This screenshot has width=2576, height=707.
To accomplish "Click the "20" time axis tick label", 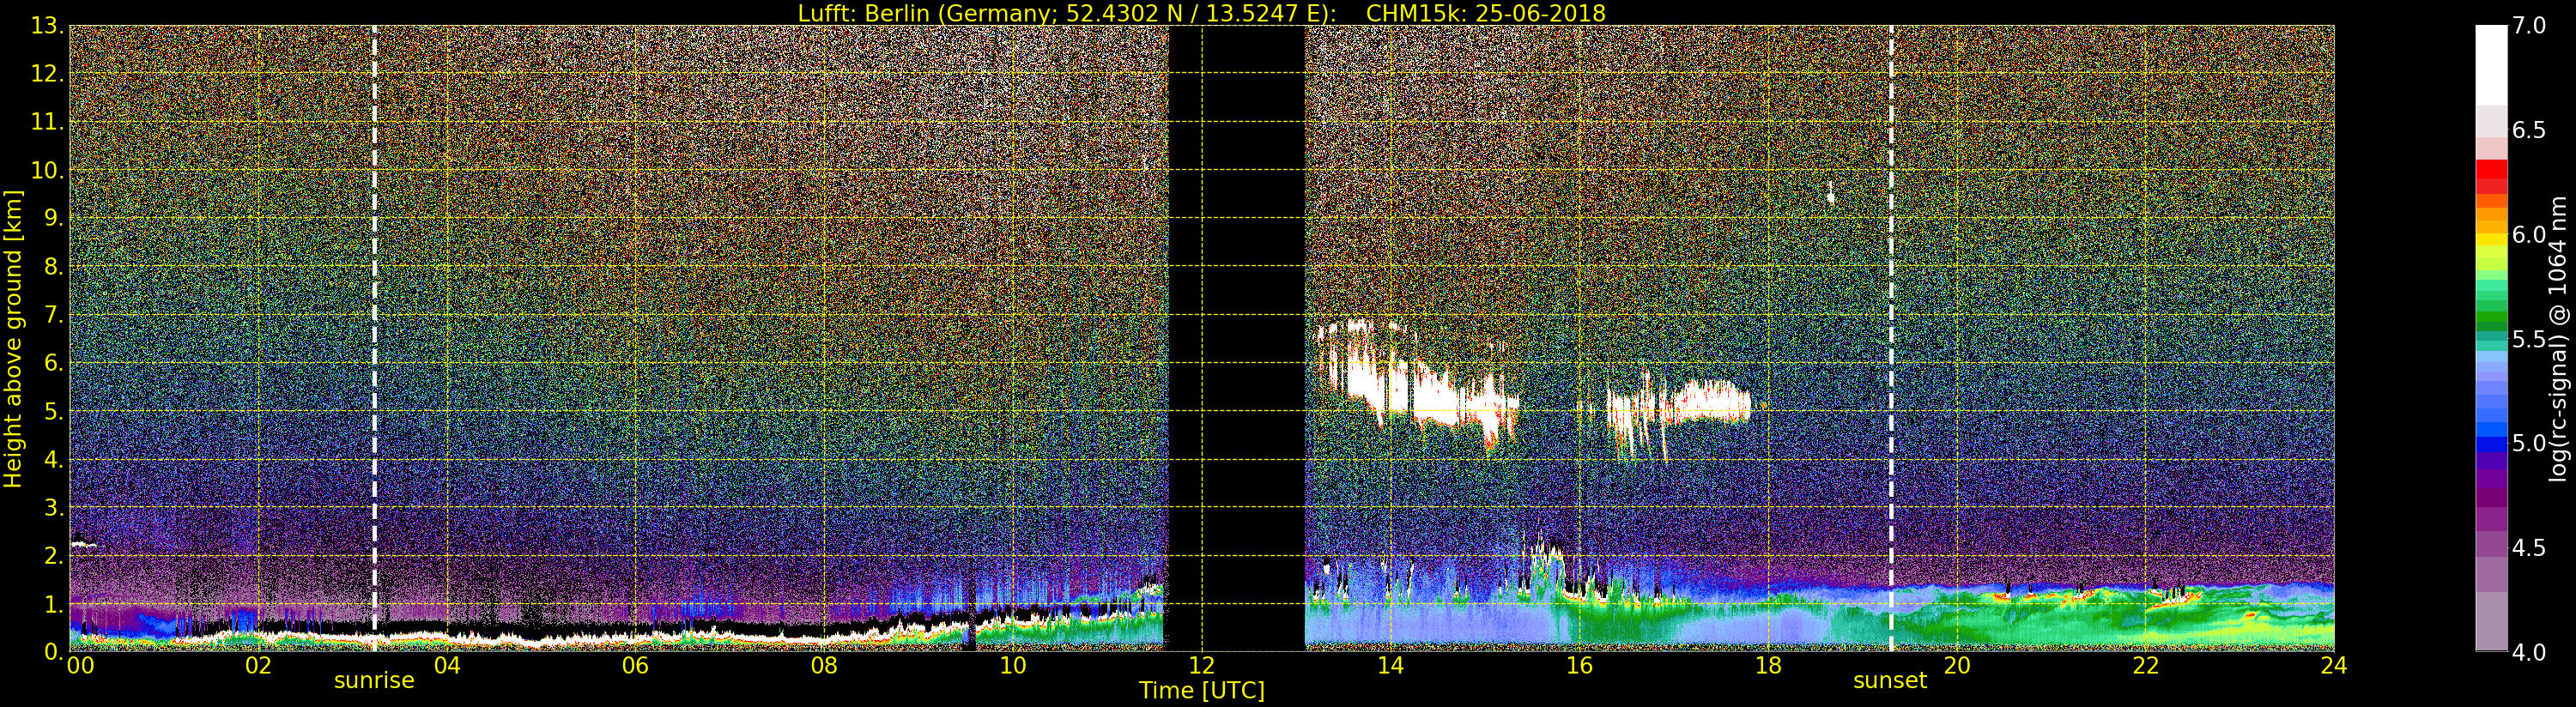I will point(1957,665).
